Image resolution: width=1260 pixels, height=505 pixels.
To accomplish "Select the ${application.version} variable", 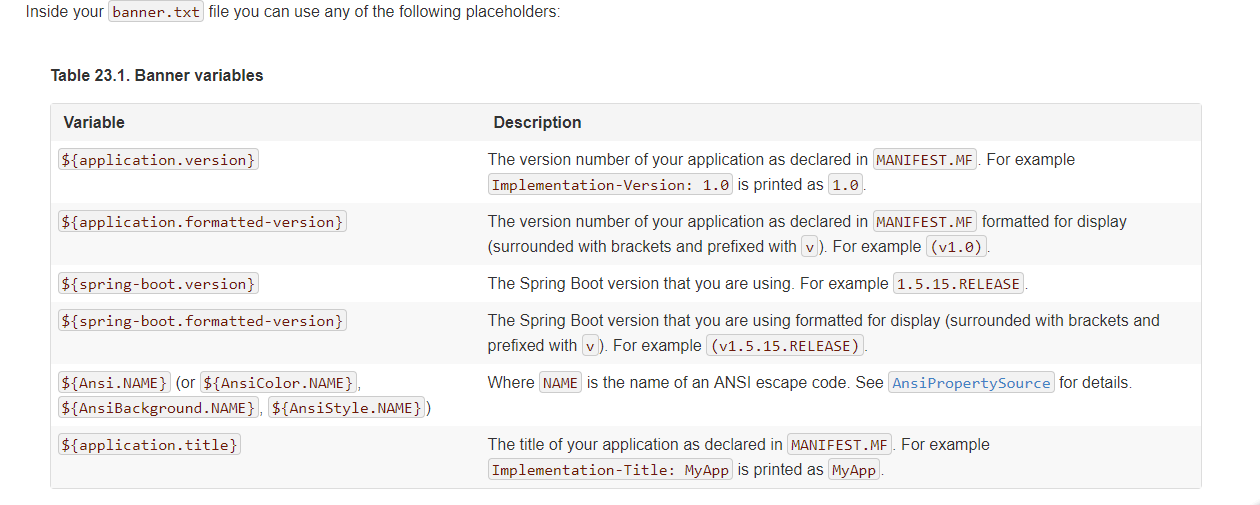I will click(x=158, y=159).
